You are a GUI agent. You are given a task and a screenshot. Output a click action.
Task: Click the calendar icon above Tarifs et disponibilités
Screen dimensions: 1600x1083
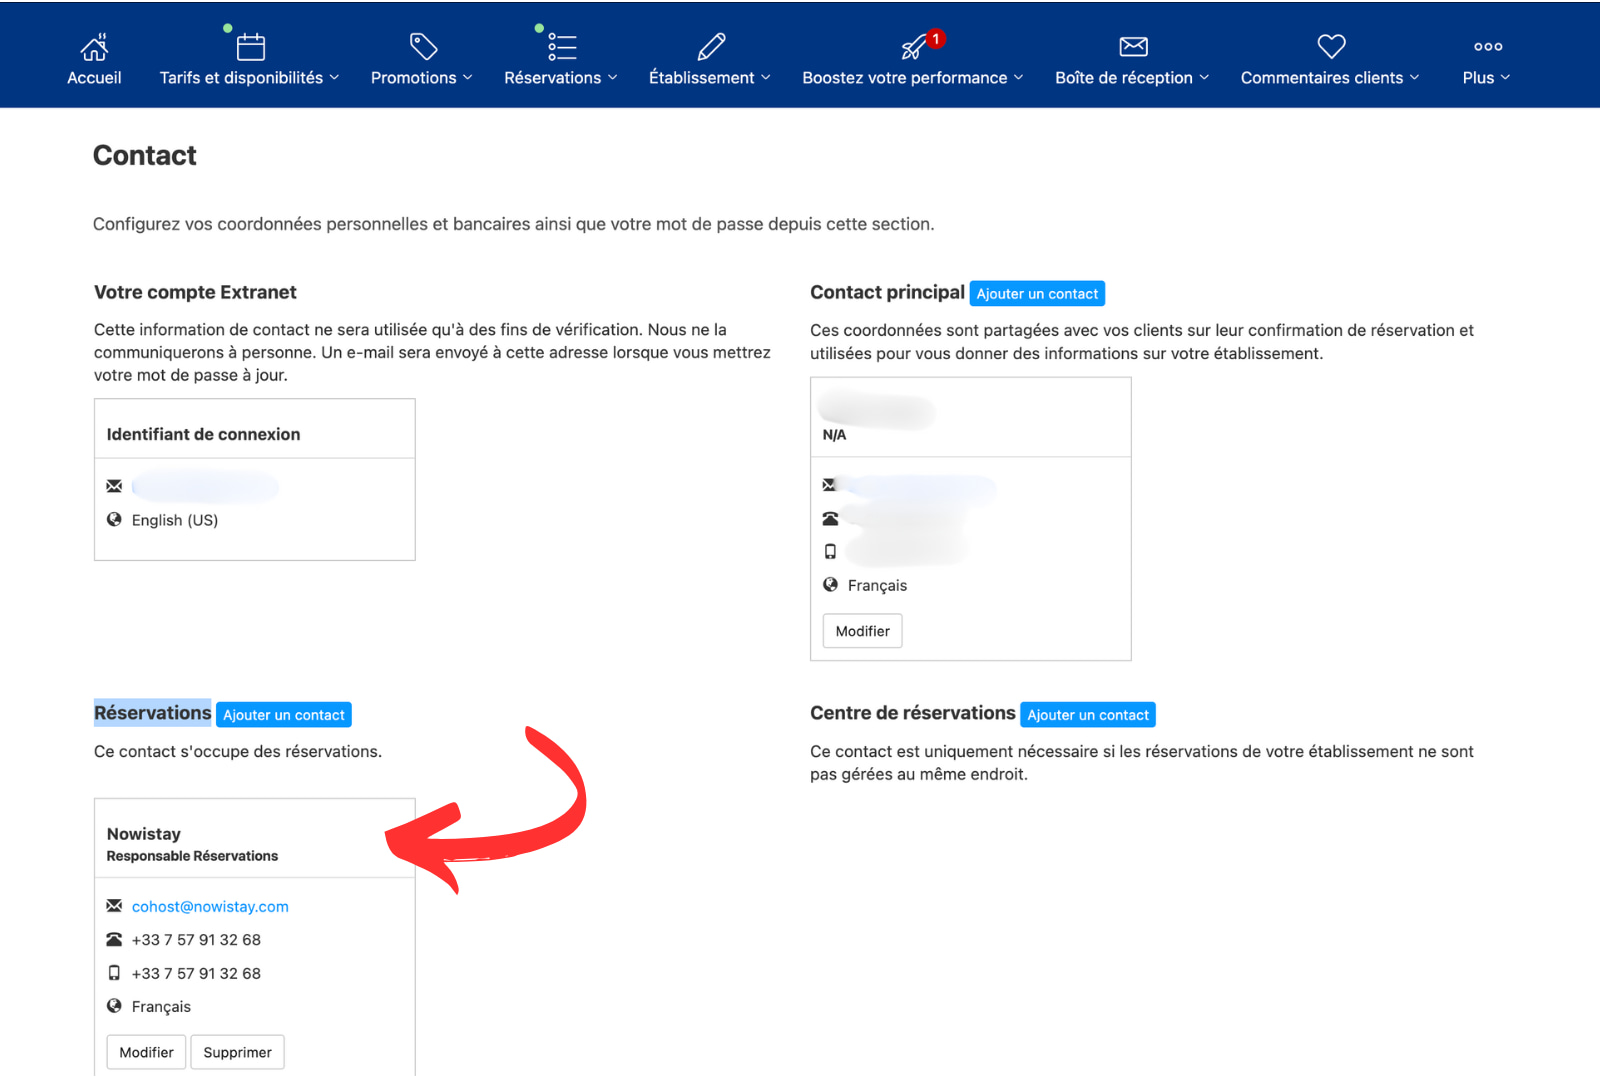coord(251,46)
